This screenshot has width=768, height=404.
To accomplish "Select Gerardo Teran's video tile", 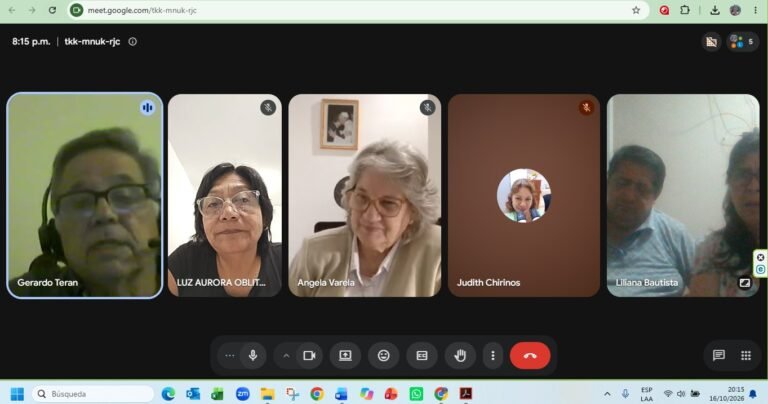I will pos(85,195).
